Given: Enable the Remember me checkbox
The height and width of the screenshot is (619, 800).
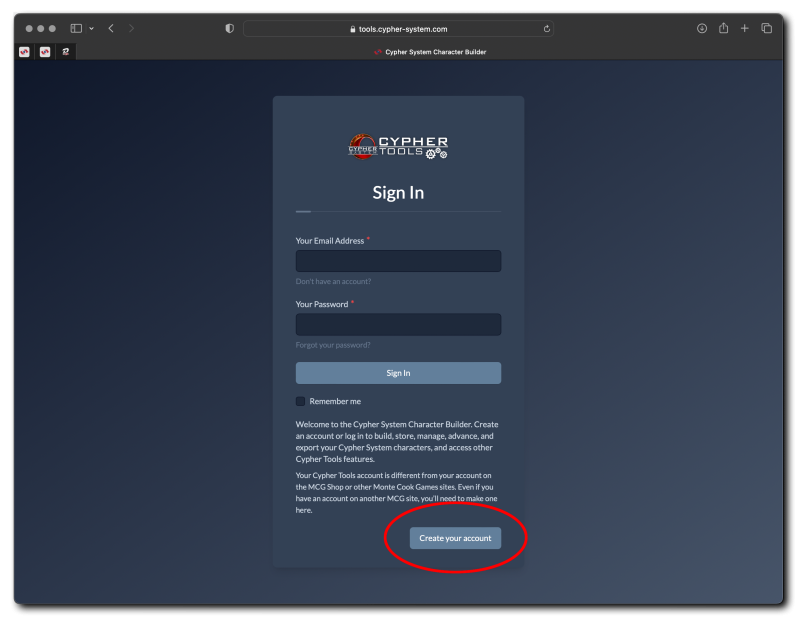Looking at the screenshot, I should (x=301, y=401).
